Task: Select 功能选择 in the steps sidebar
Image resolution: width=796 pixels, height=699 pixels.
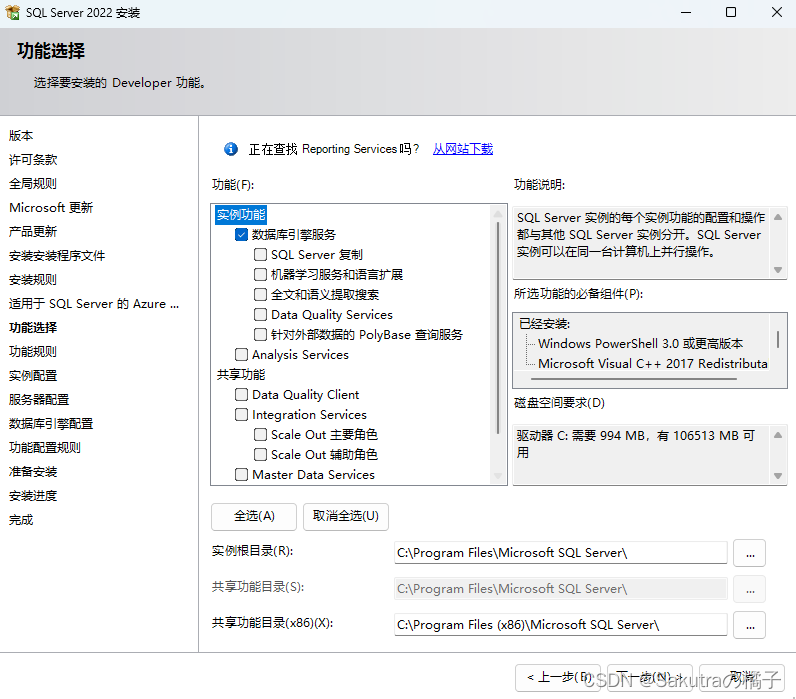Action: pyautogui.click(x=32, y=327)
